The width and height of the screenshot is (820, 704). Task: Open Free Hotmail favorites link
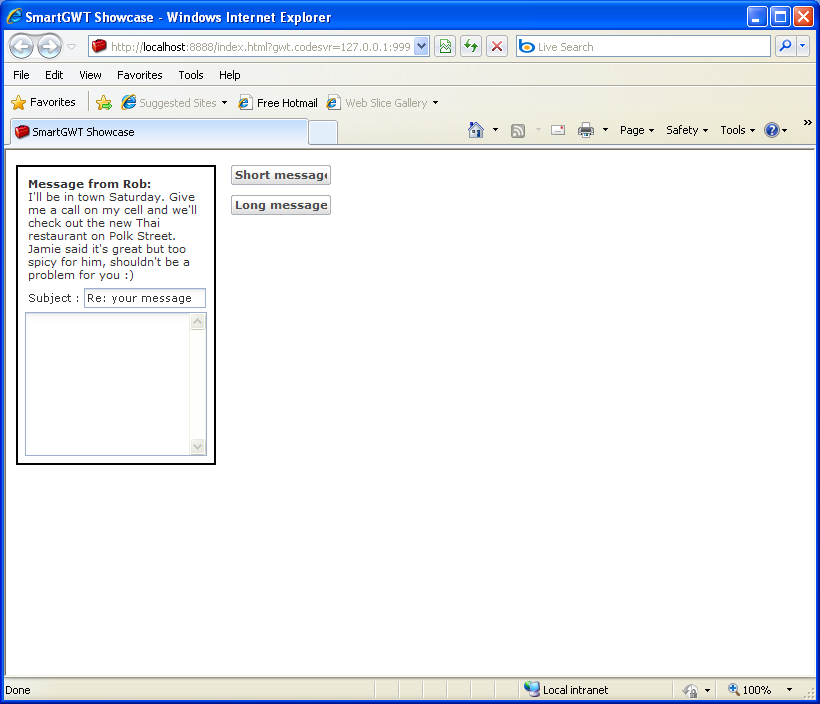coord(278,103)
